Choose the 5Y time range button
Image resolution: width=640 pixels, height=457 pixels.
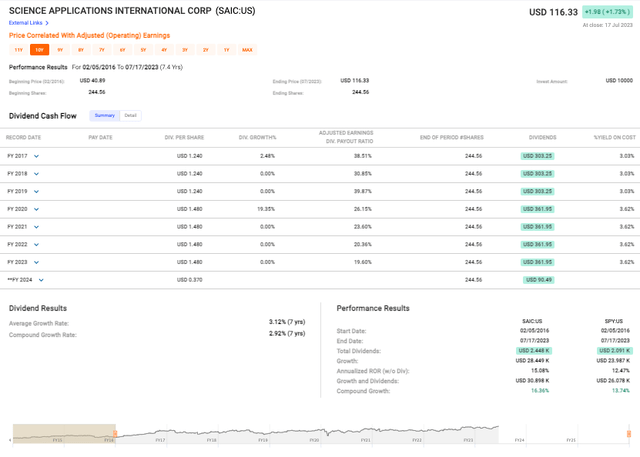tap(144, 50)
